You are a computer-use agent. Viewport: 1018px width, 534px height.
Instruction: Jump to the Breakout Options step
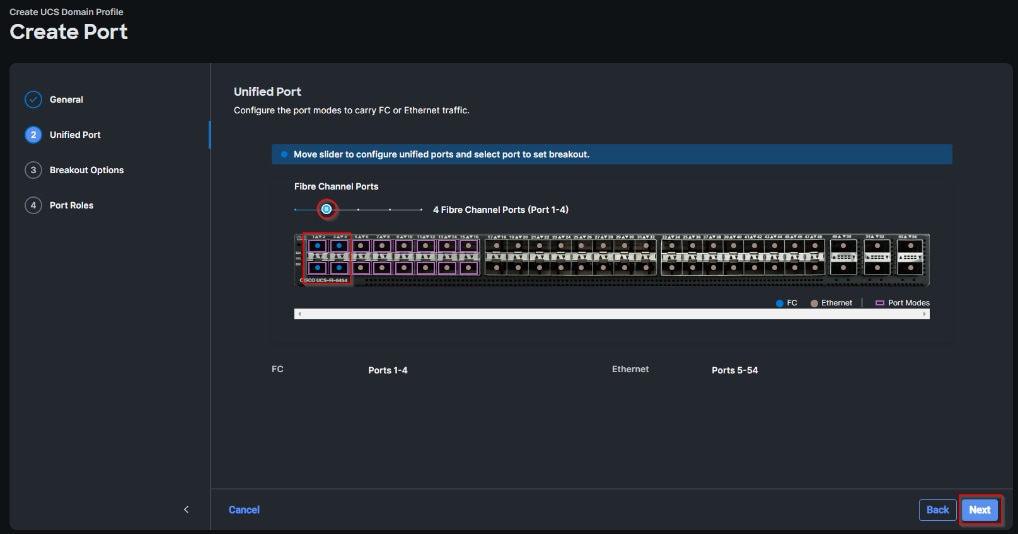[x=86, y=170]
